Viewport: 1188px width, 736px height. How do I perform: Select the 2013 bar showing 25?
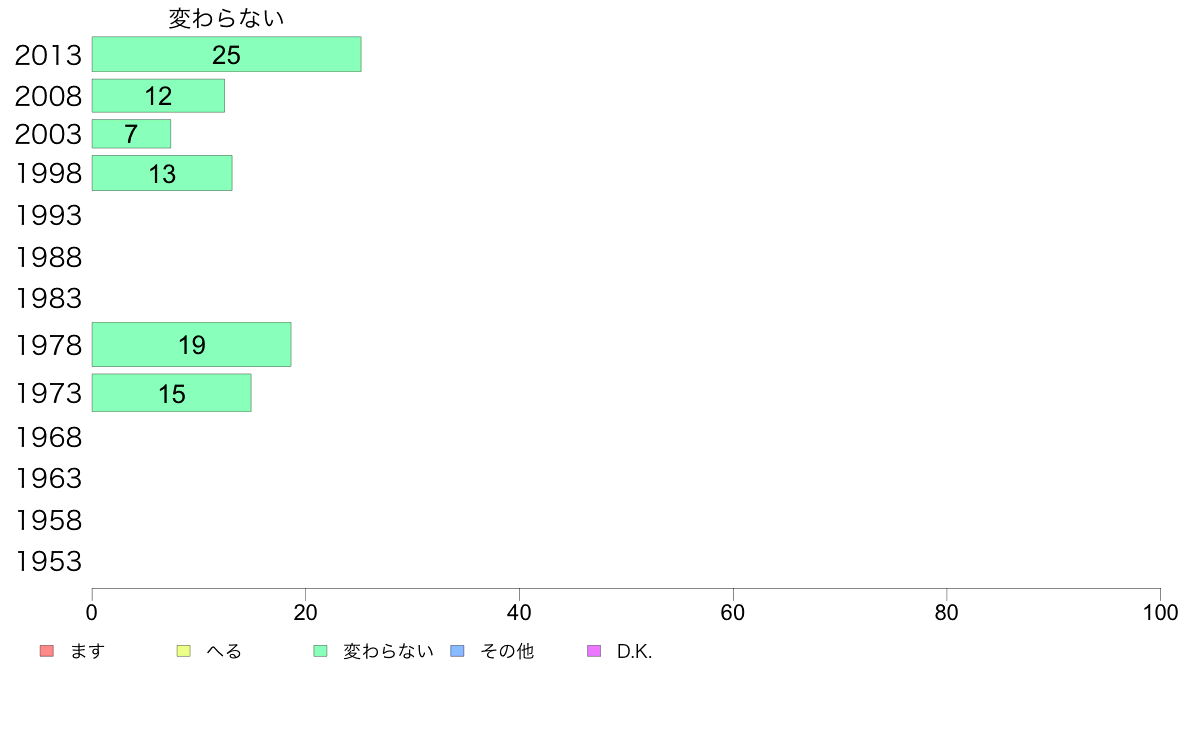coord(227,55)
